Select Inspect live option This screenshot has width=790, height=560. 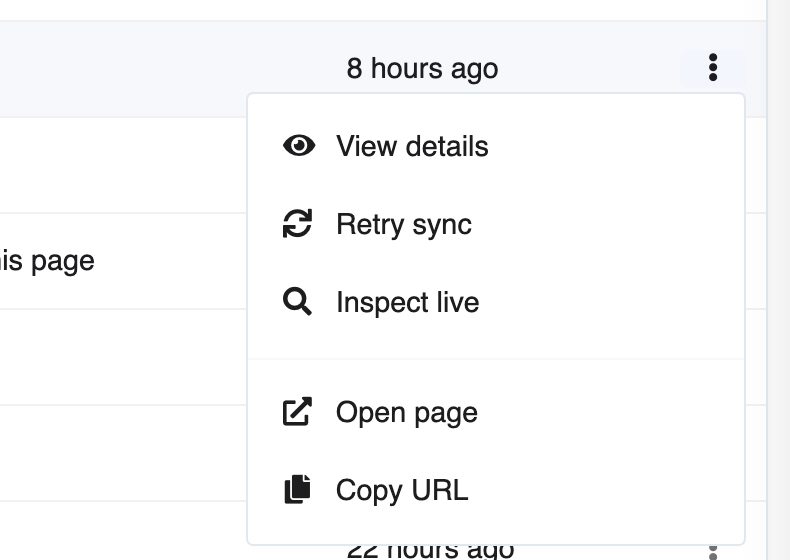click(x=496, y=302)
